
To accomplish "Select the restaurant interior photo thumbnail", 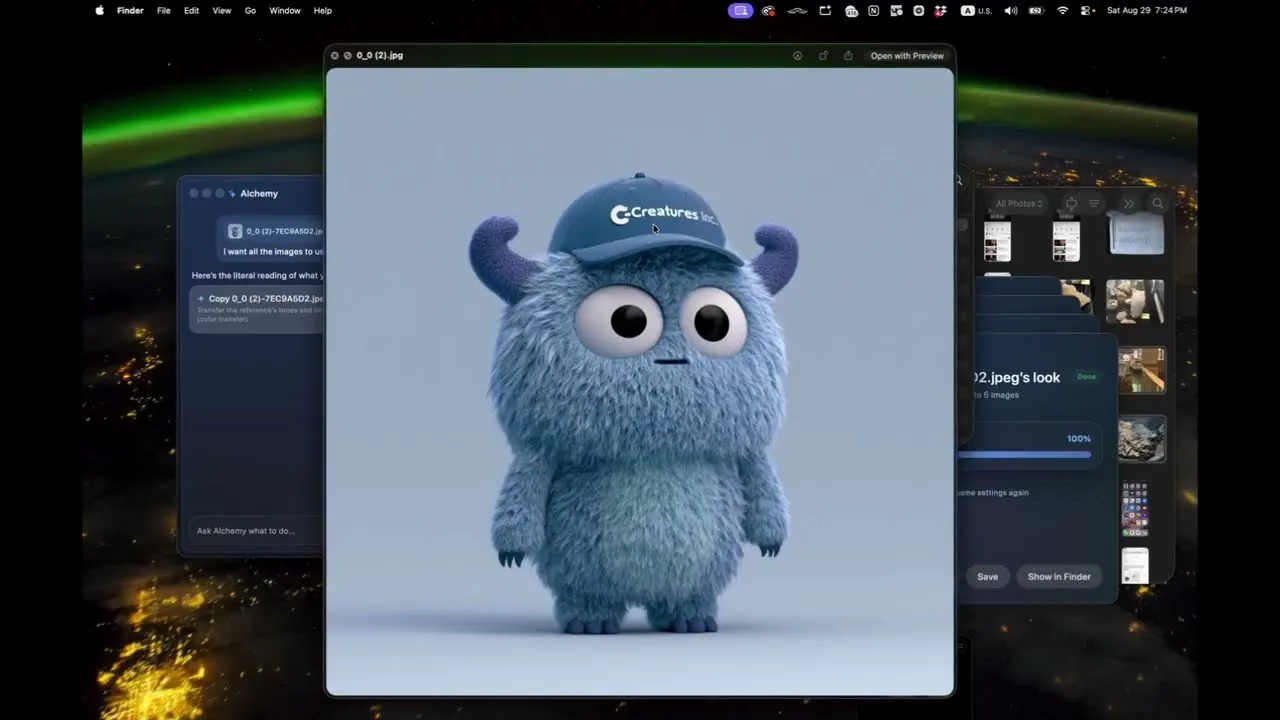I will coord(1142,370).
